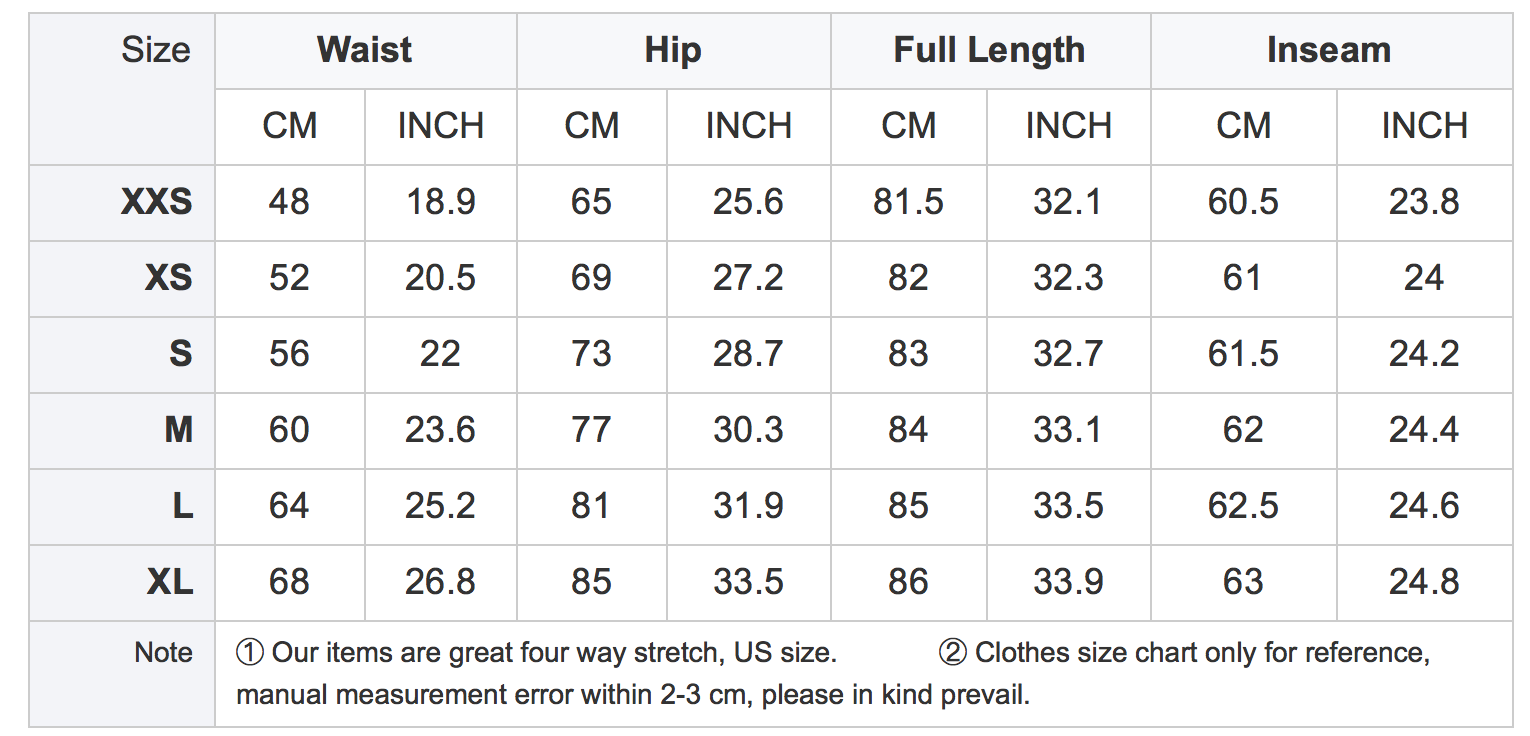Click the XL size row label
This screenshot has width=1530, height=736.
(170, 582)
